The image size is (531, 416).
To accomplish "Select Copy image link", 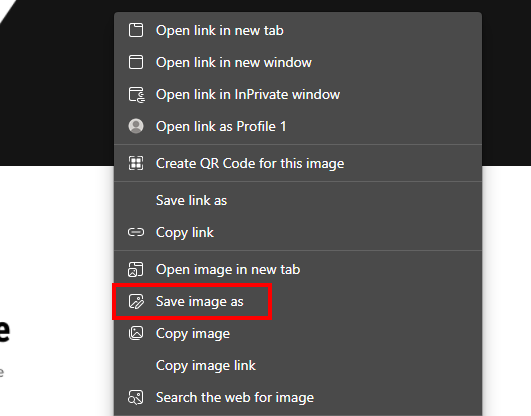I will [298, 366].
